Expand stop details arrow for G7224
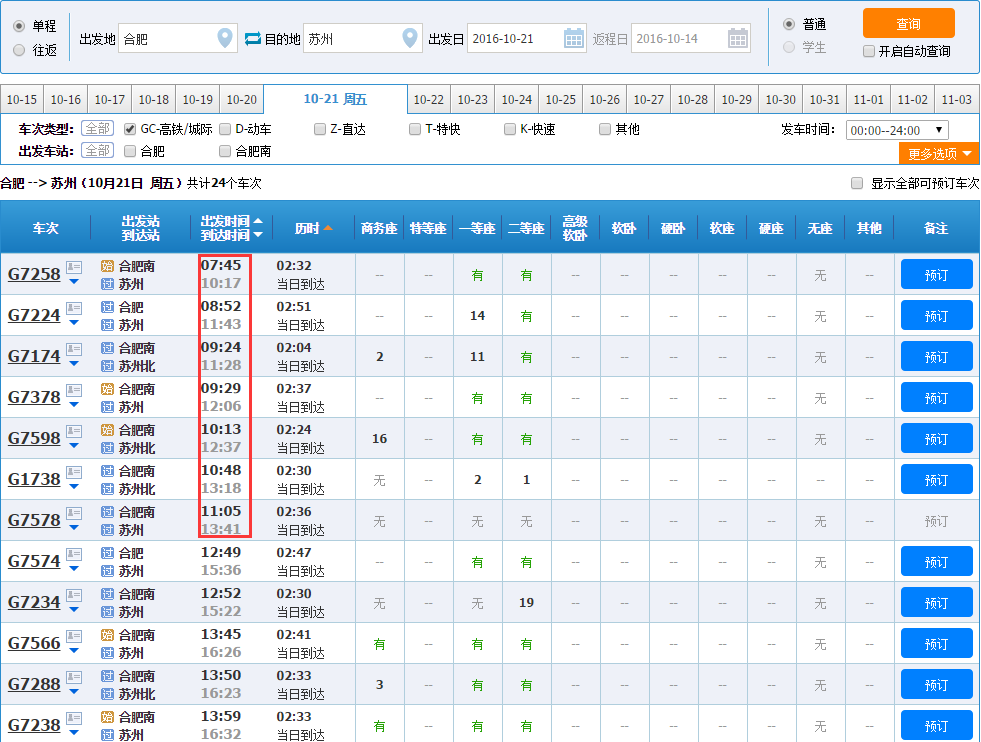Image resolution: width=981 pixels, height=742 pixels. 74,323
